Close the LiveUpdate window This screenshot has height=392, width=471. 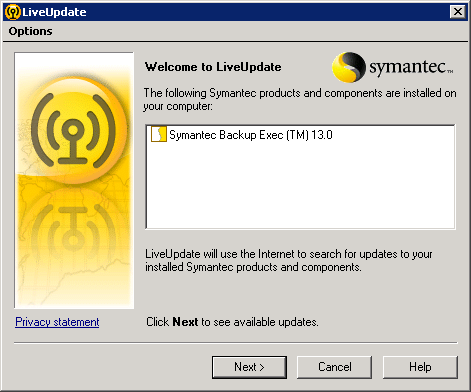coord(458,12)
